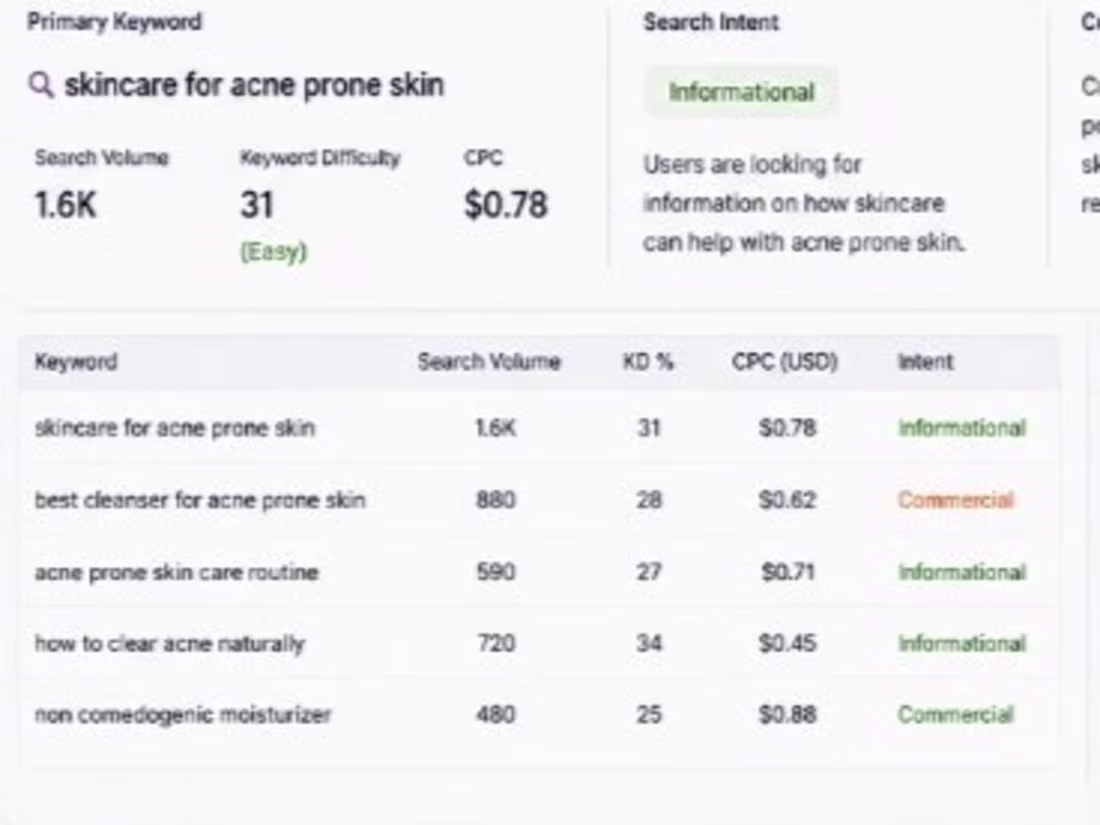Screen dimensions: 1100x825
Task: Sort by KD % column header
Action: (x=648, y=362)
